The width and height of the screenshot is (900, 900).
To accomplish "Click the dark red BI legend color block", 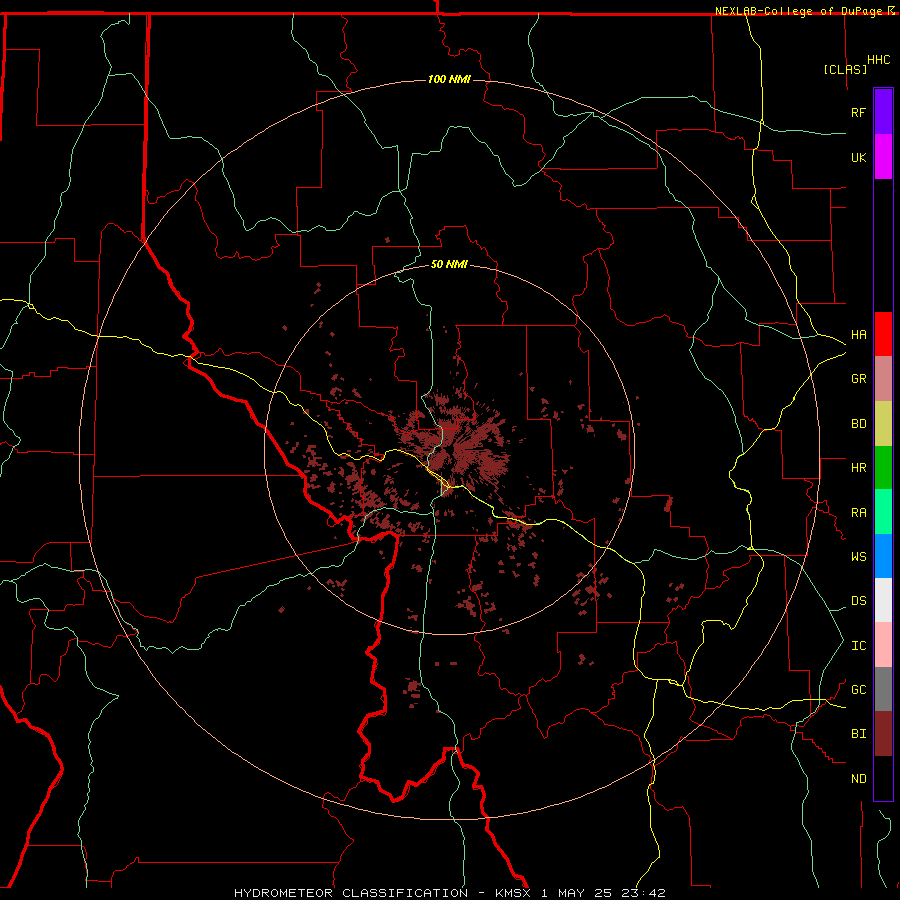I will point(883,734).
